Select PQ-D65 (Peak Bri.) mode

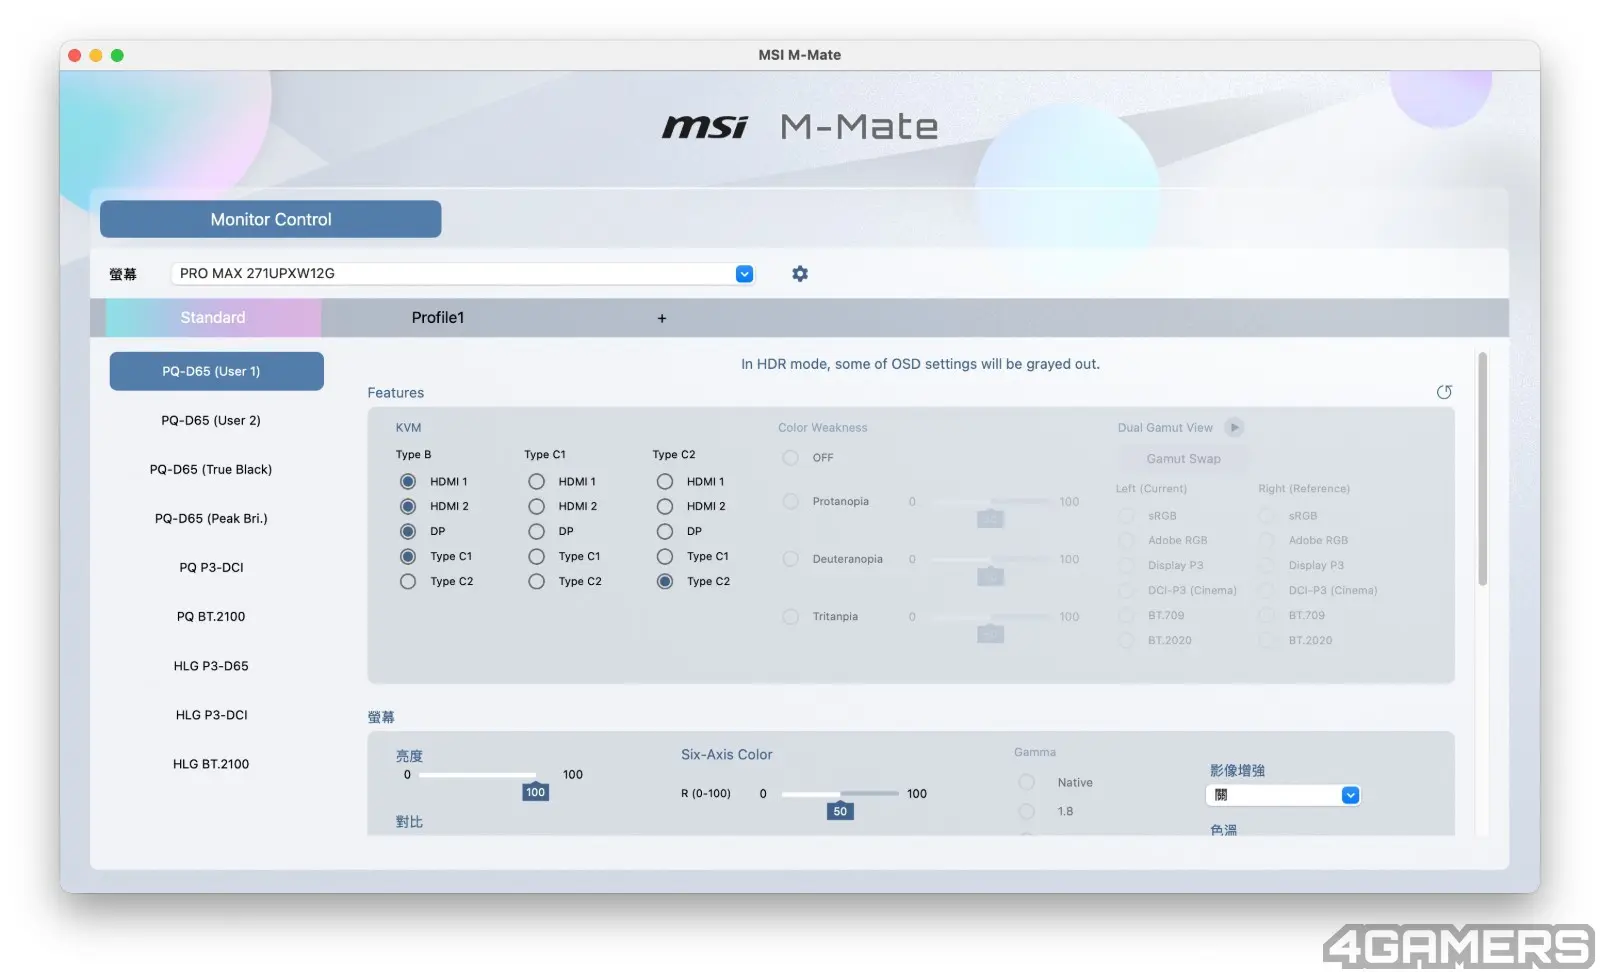point(211,519)
